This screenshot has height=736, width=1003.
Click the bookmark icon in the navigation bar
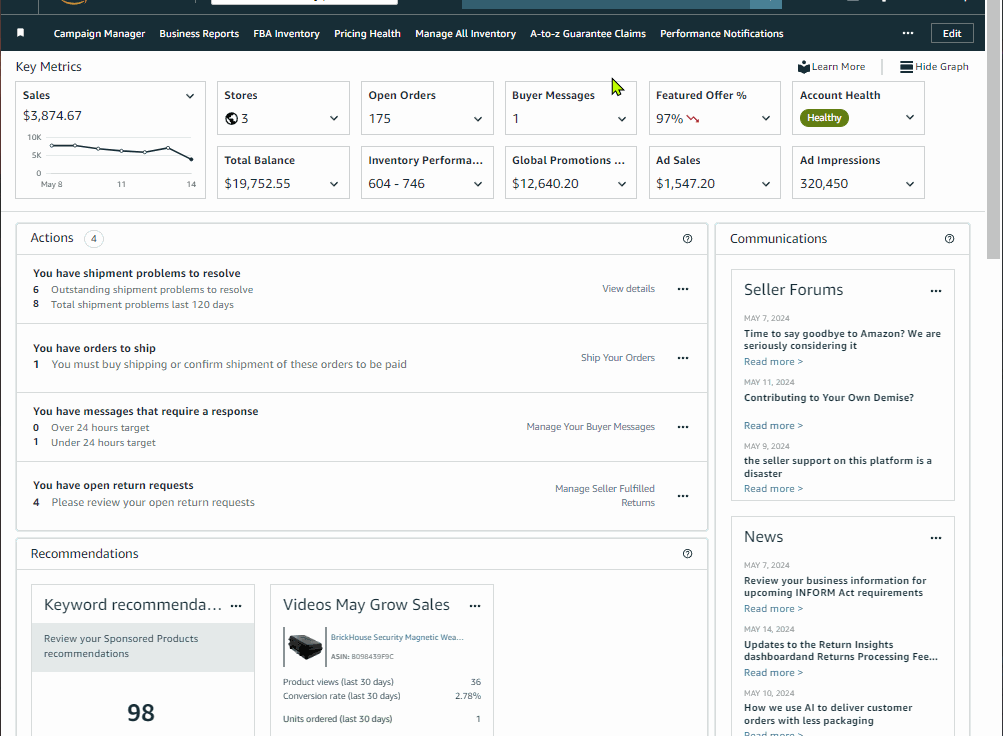pyautogui.click(x=20, y=33)
